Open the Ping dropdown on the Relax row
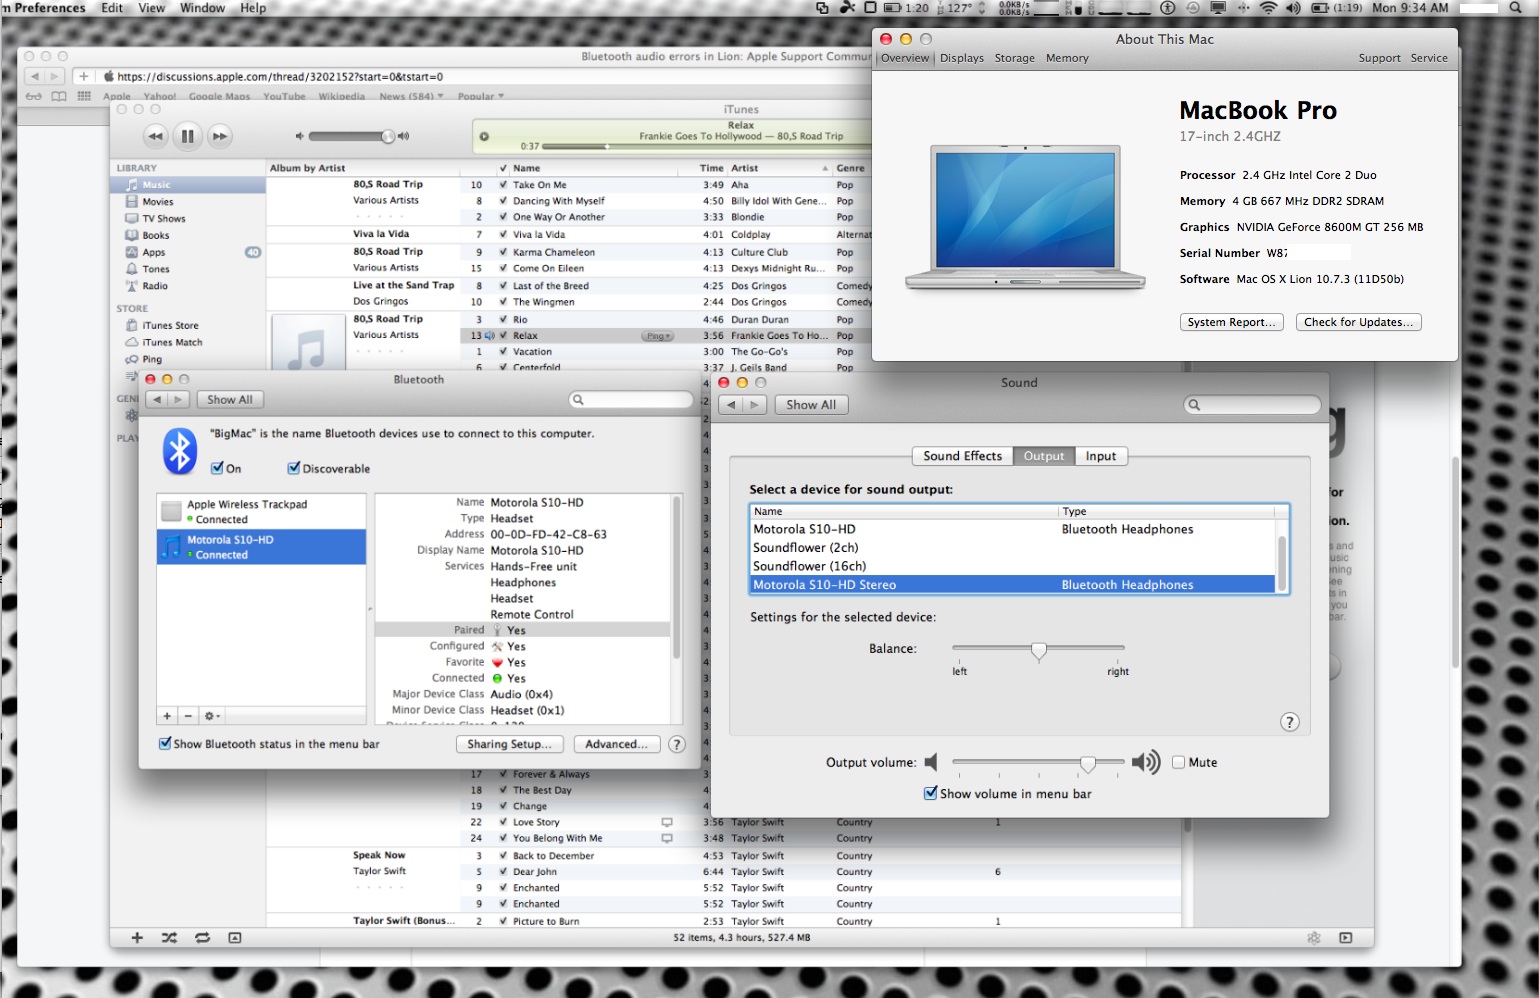The image size is (1539, 998). coord(656,336)
